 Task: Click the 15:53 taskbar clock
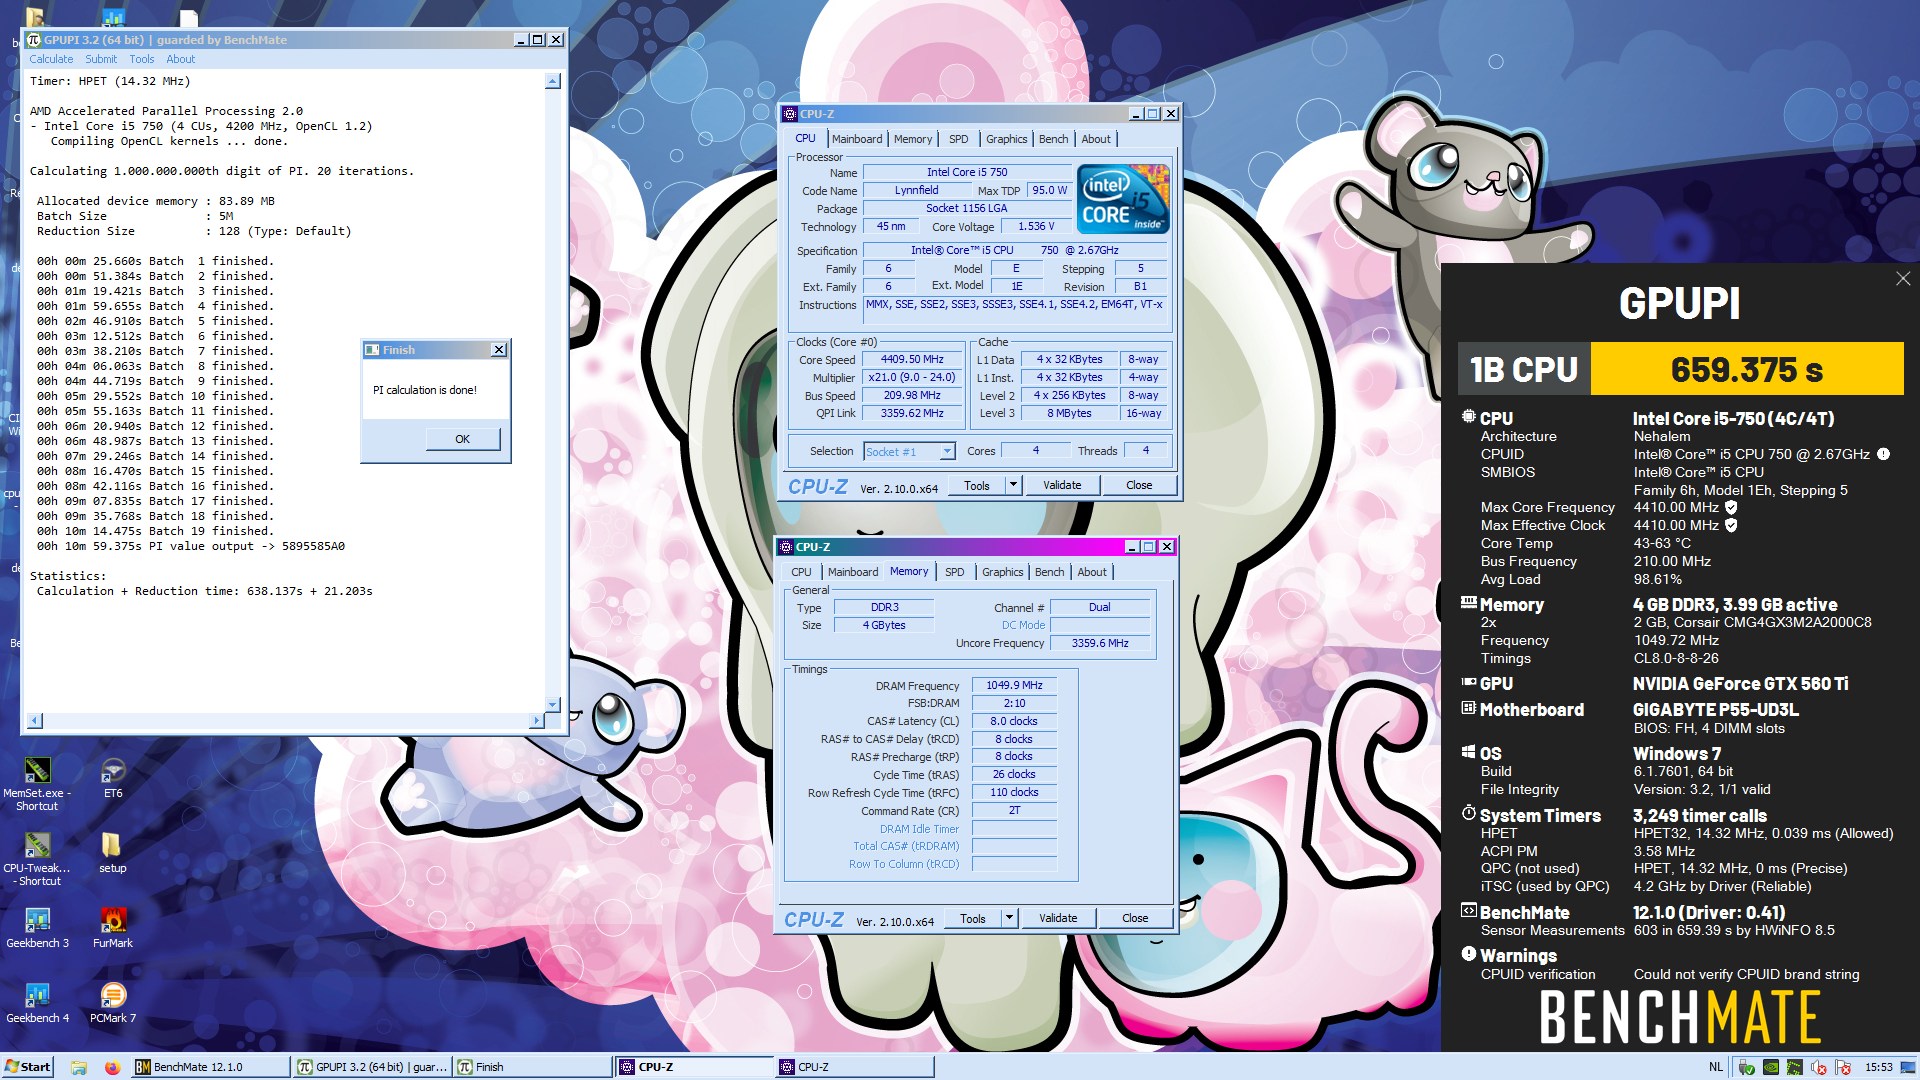pyautogui.click(x=1879, y=1067)
